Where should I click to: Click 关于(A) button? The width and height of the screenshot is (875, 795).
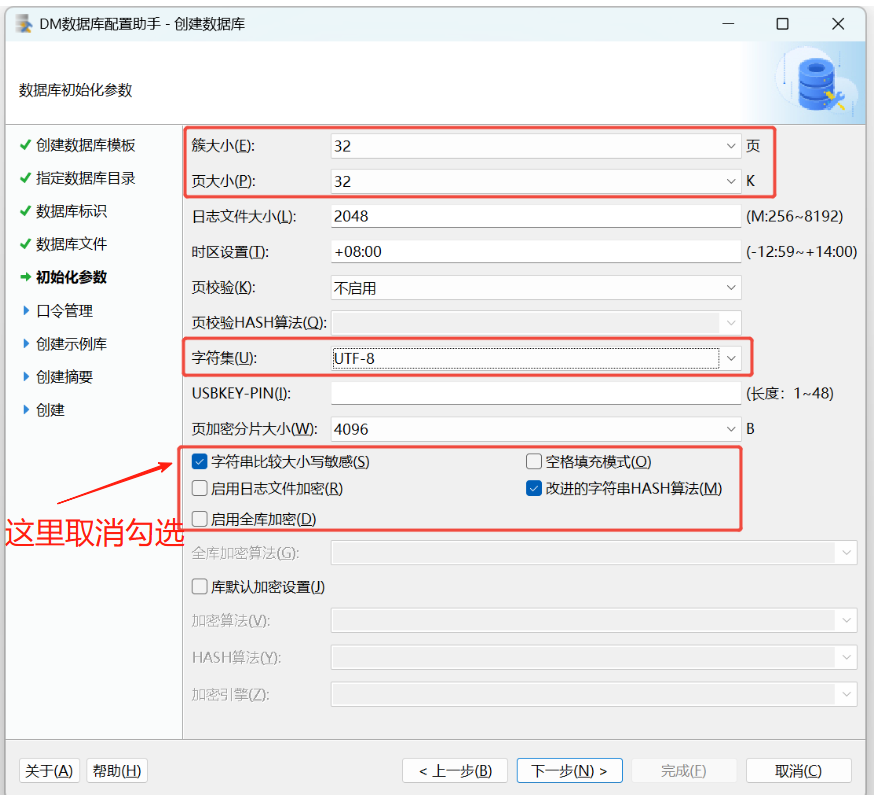[x=49, y=771]
